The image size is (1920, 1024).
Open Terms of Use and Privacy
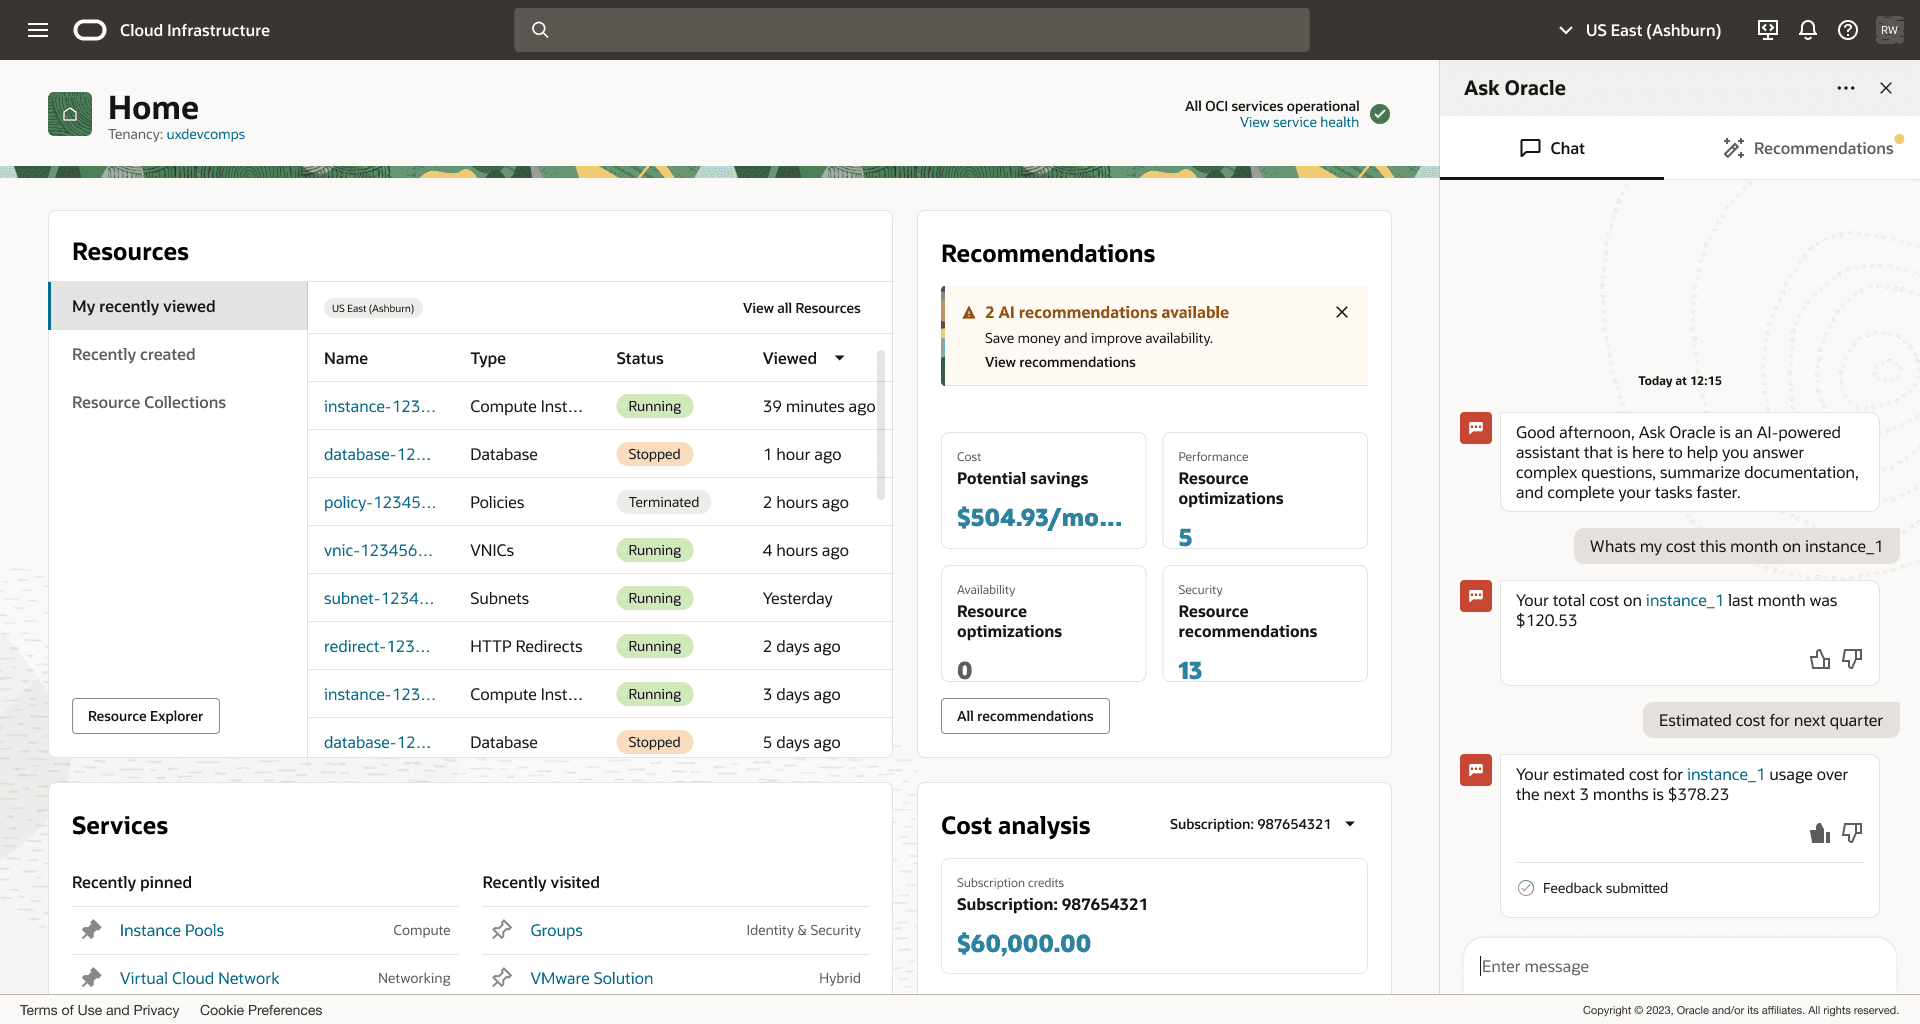coord(100,1010)
